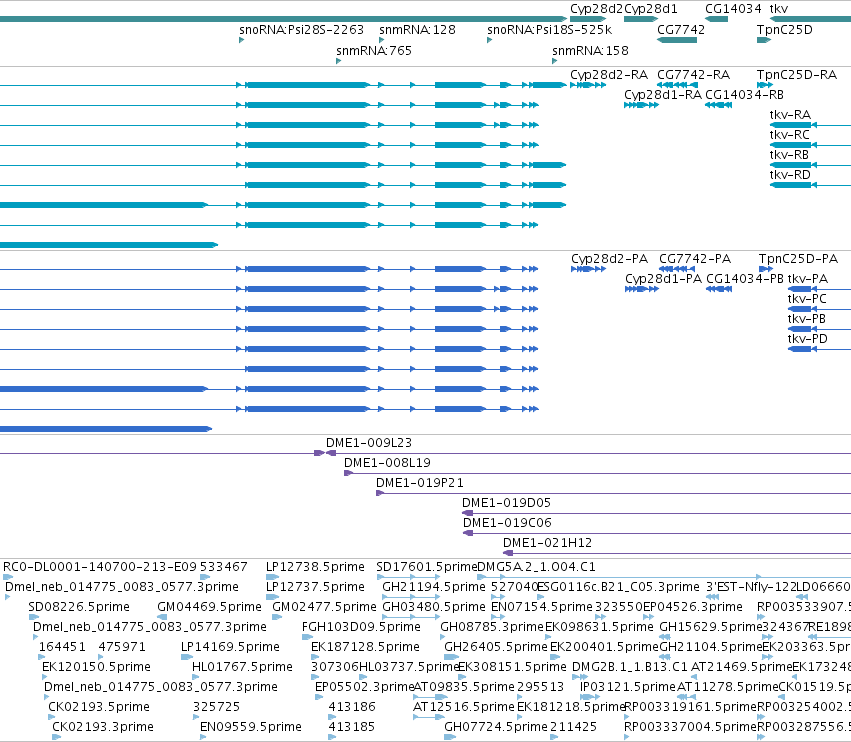This screenshot has height=742, width=851.
Task: Open the tkv-RB transcript label
Action: pos(789,155)
